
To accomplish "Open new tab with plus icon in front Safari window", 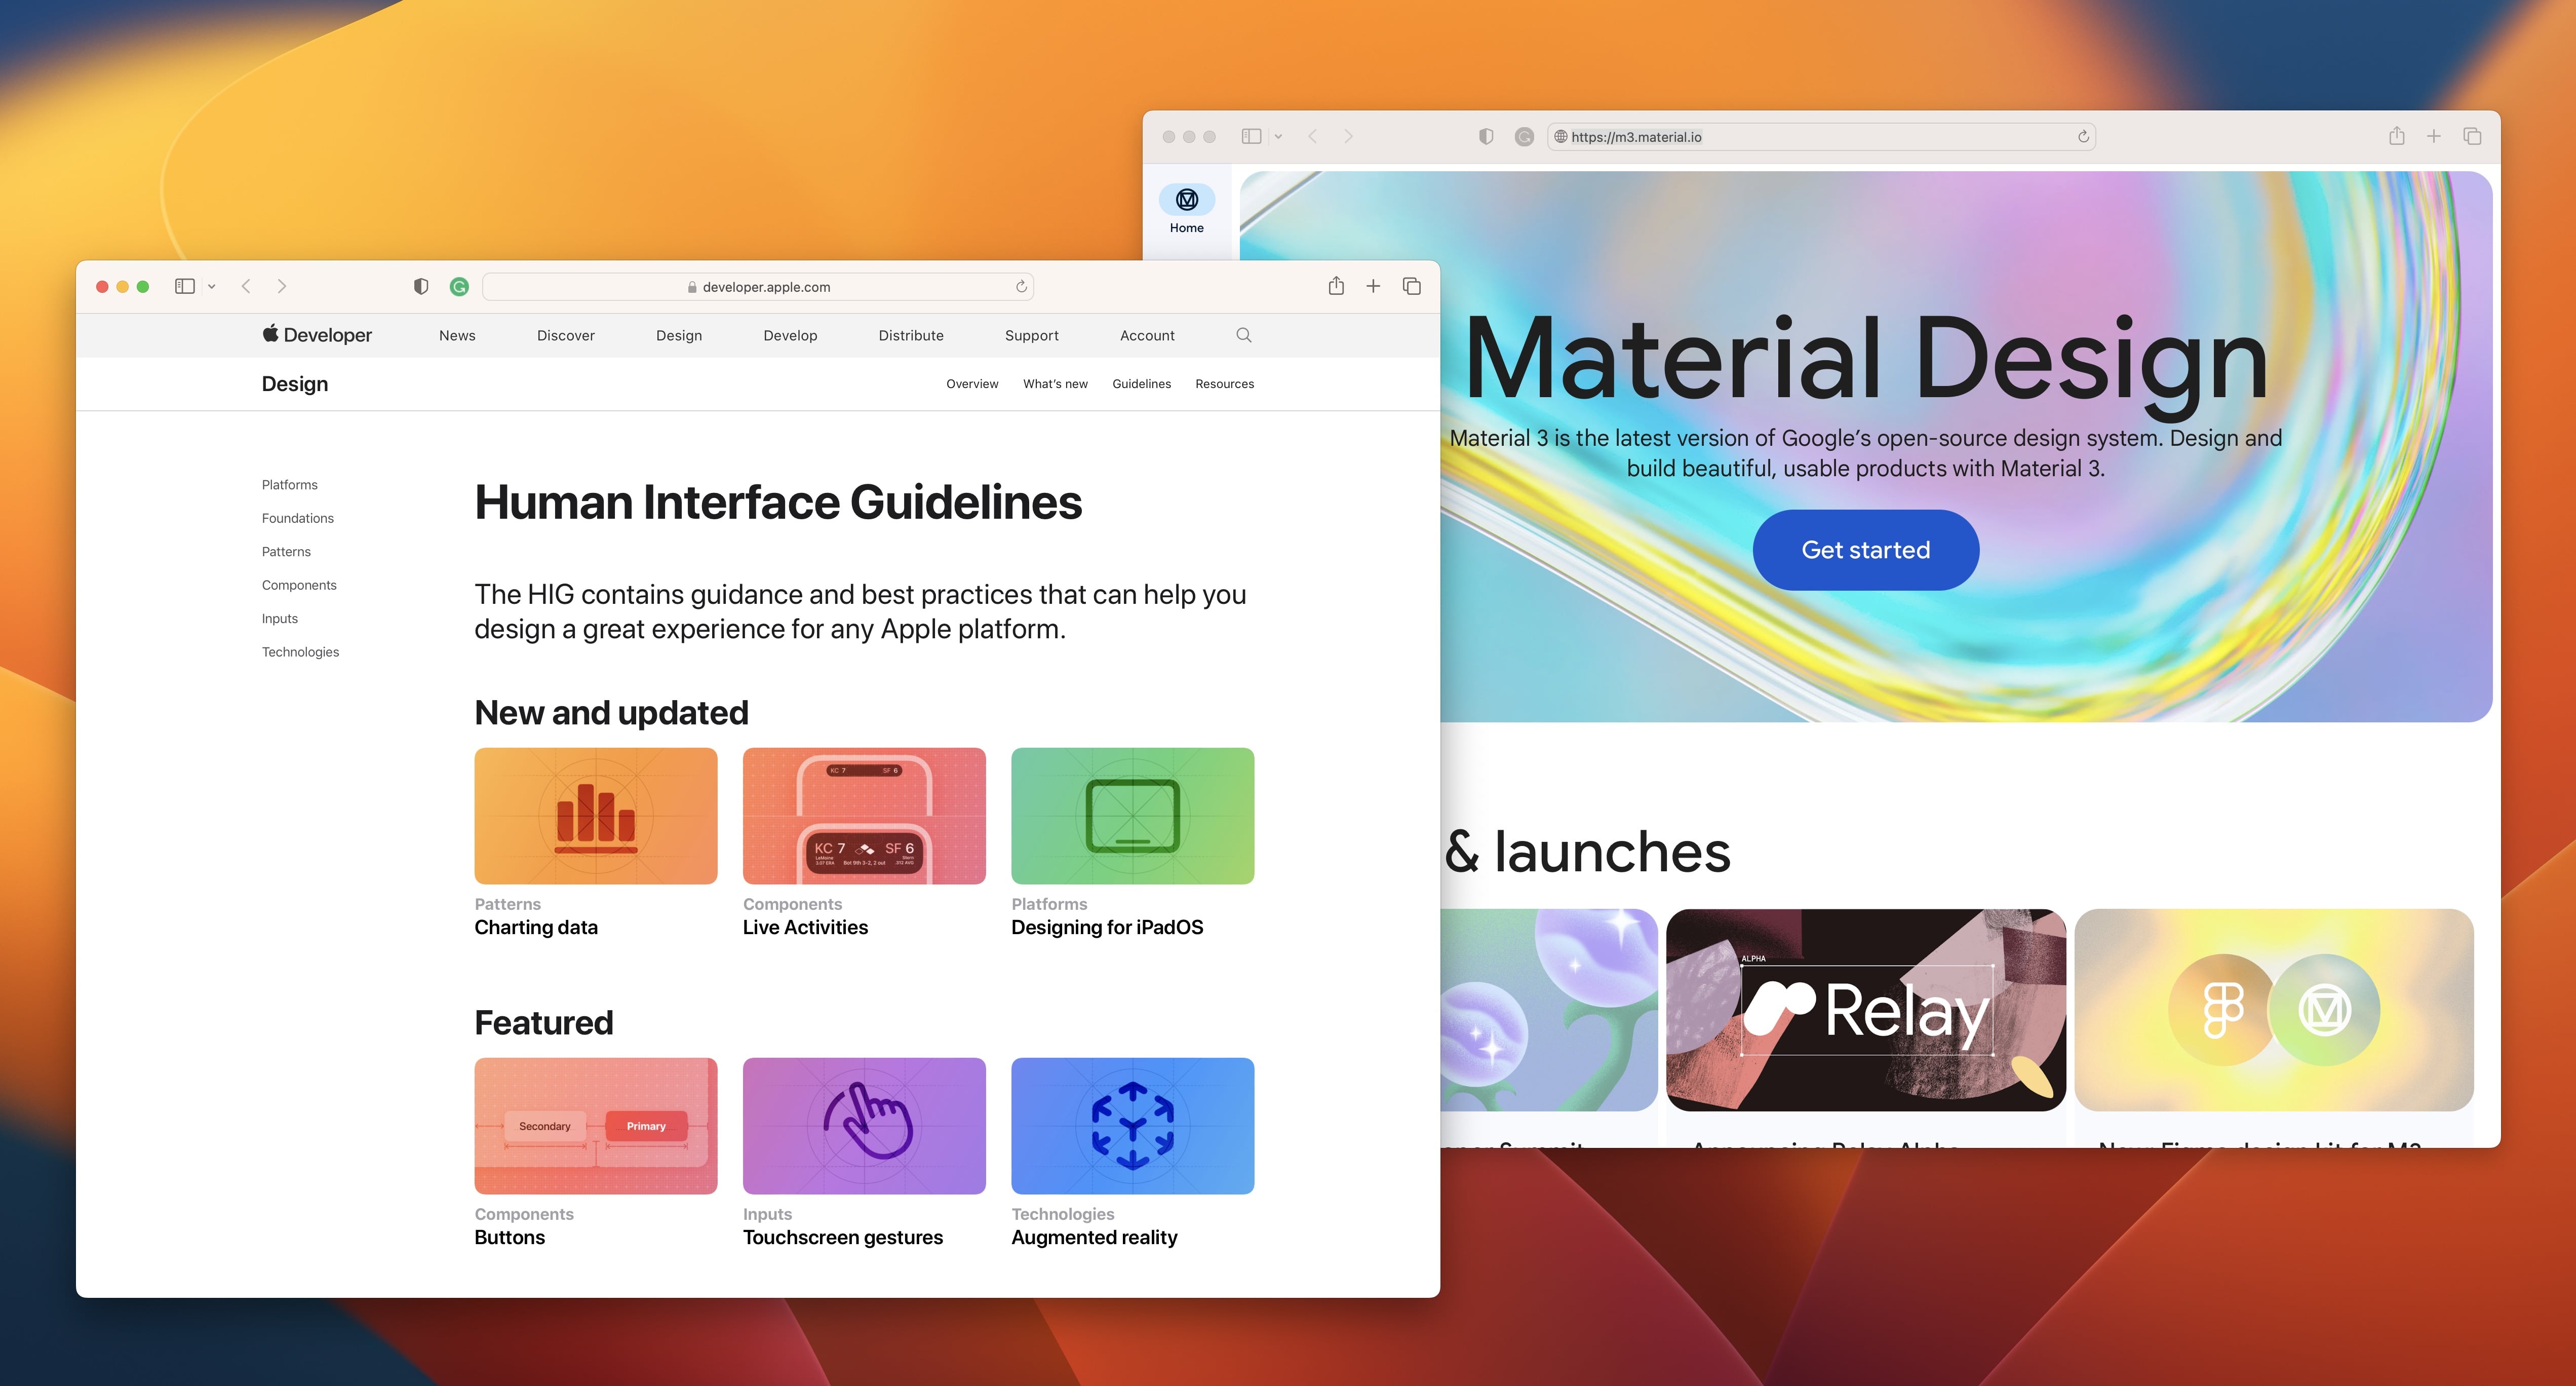I will tap(1373, 286).
